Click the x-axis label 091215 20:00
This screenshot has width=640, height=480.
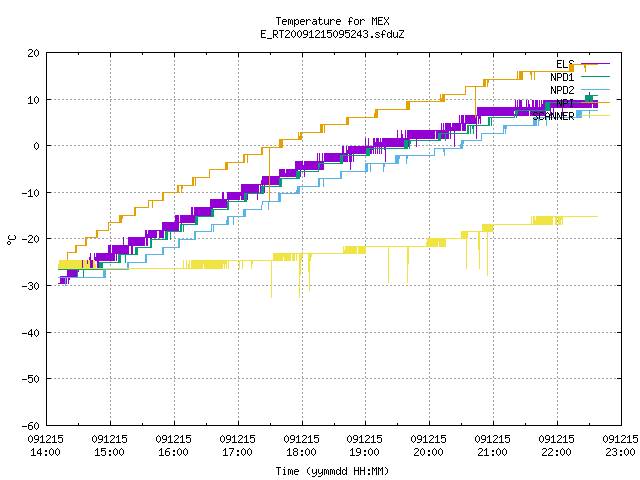(429, 446)
